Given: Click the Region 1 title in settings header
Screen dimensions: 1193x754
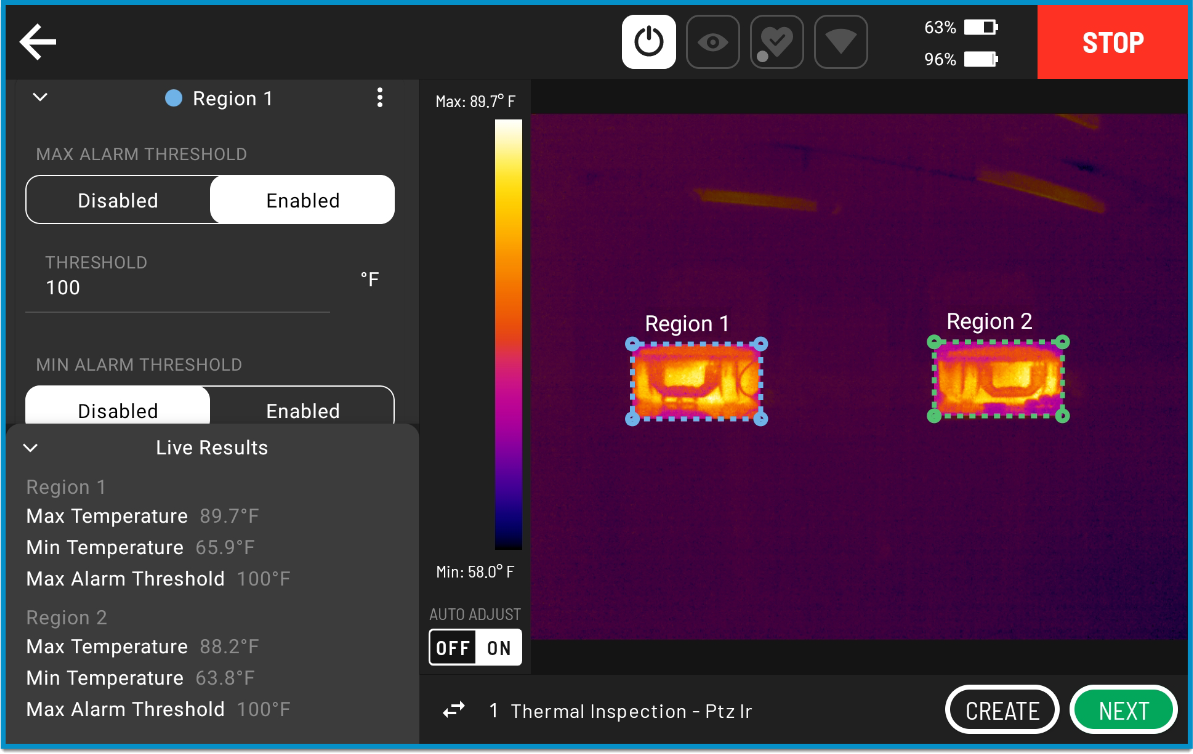Looking at the screenshot, I should pyautogui.click(x=232, y=98).
